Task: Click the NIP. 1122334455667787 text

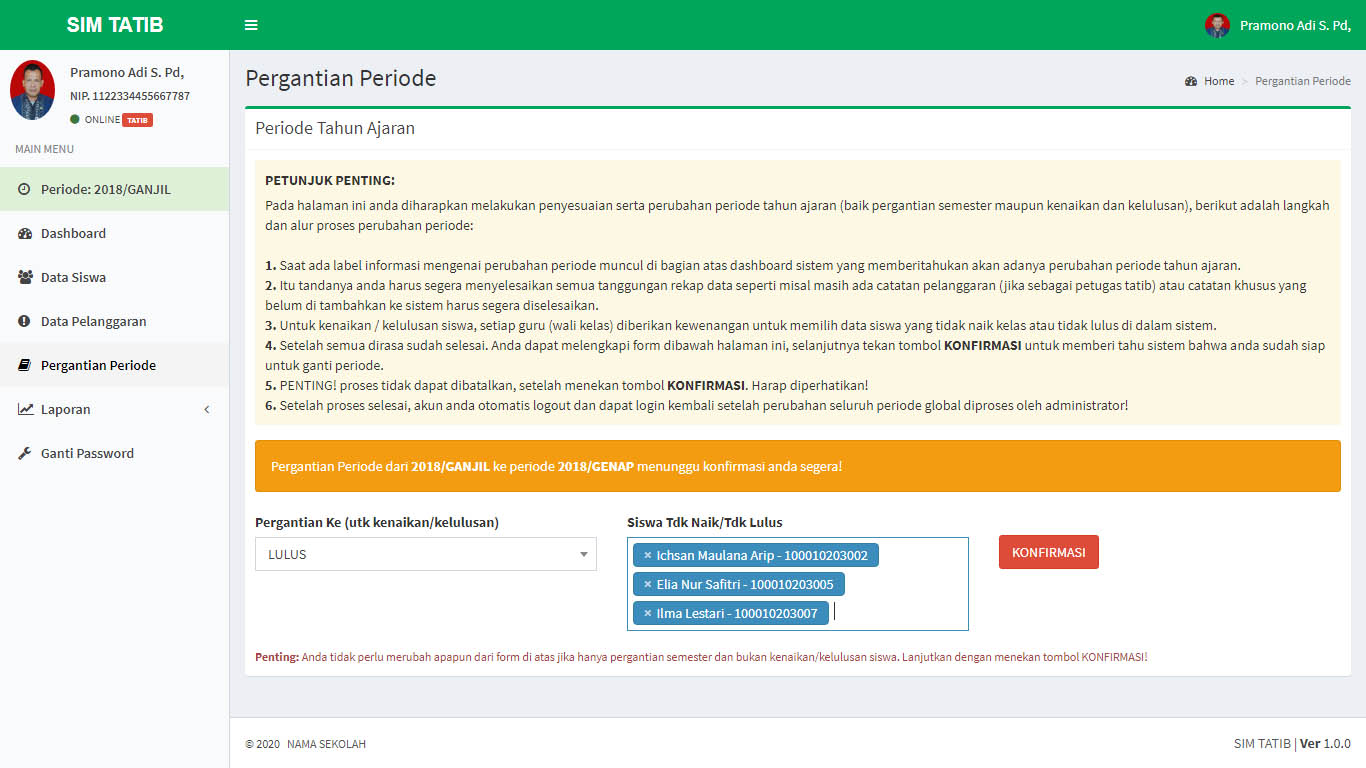Action: 130,96
